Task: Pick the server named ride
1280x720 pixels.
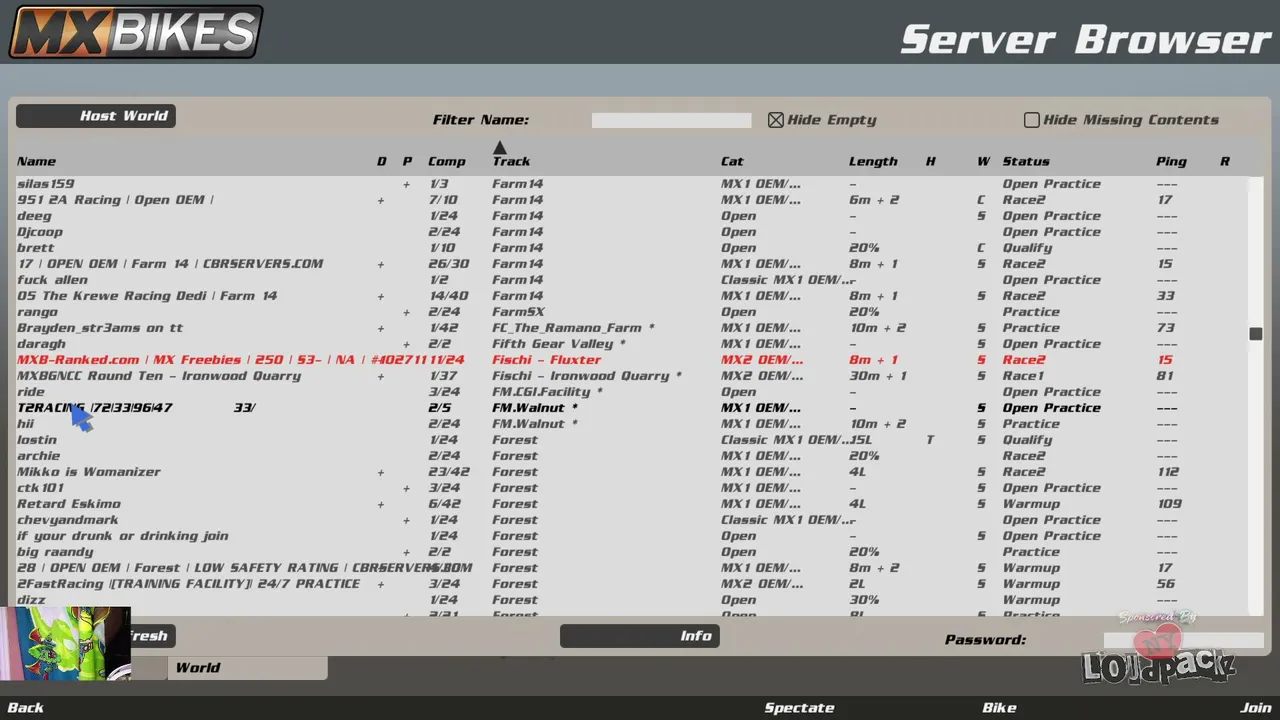Action: pos(633,392)
